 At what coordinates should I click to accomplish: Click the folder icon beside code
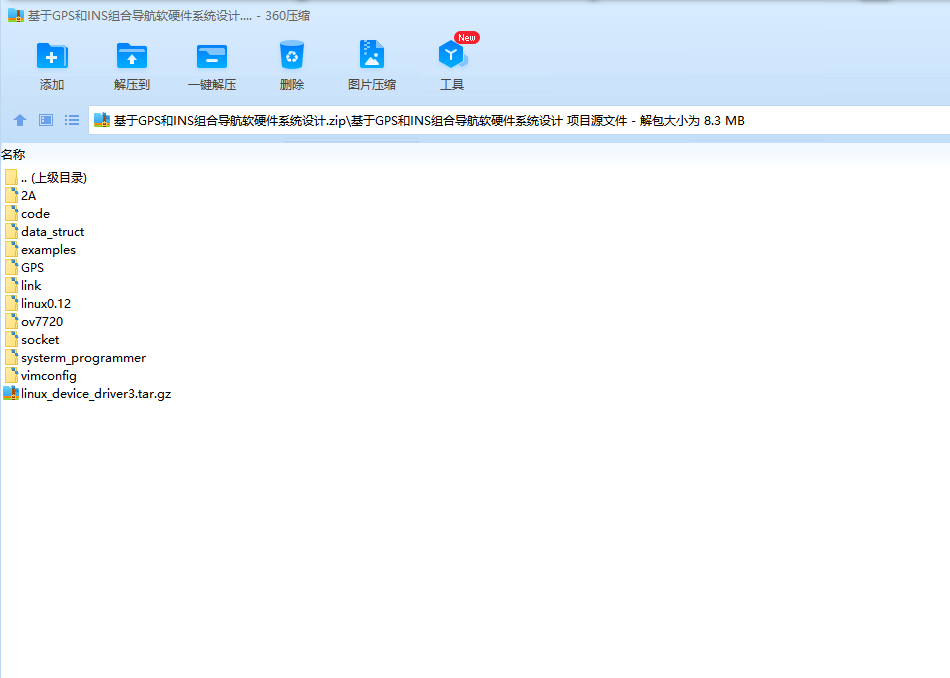(11, 213)
